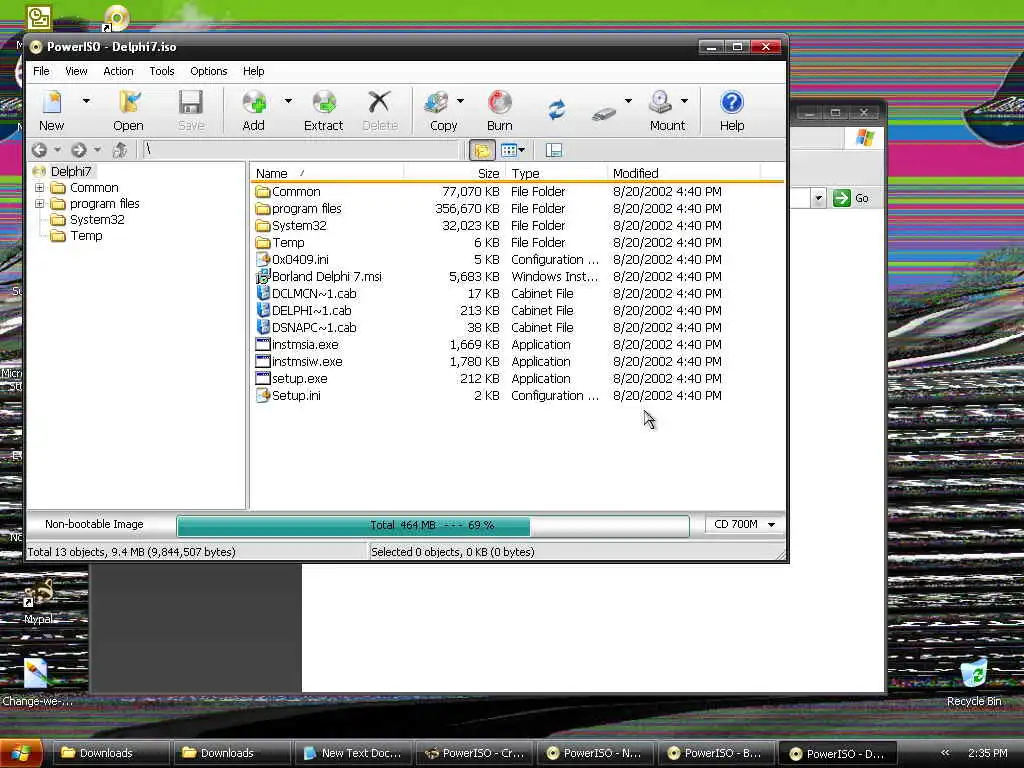
Task: Select the instmsia.exe file
Action: 304,344
